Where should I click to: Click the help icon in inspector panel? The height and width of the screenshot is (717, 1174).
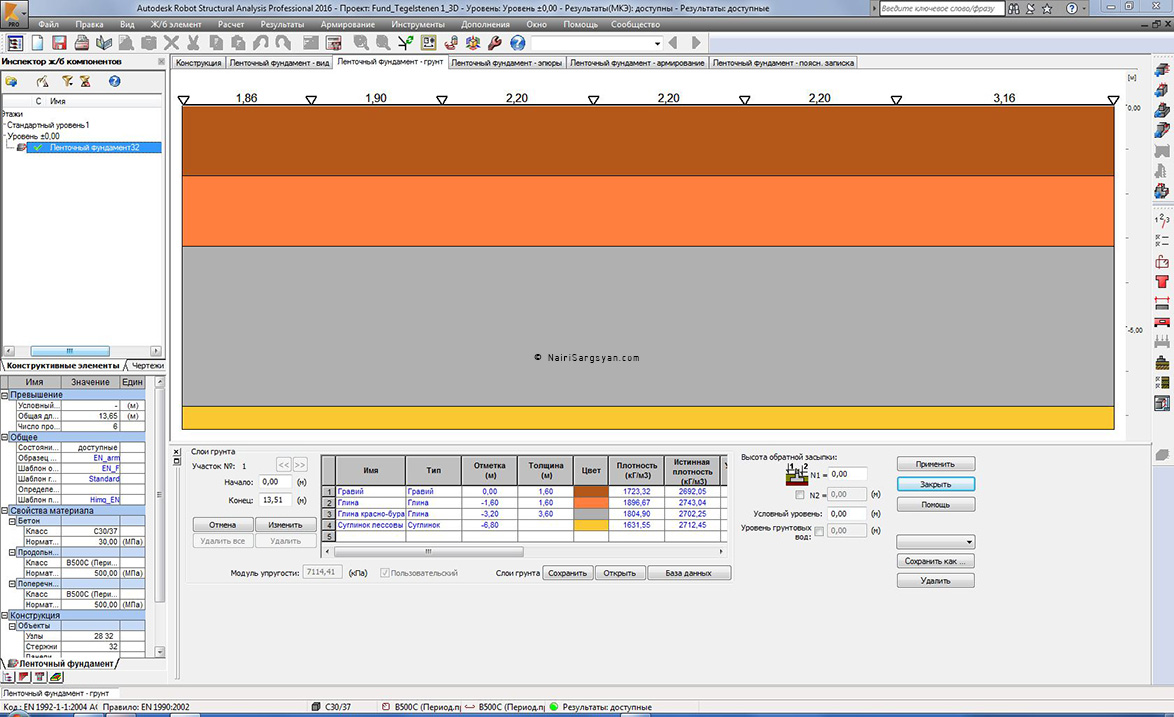click(115, 81)
